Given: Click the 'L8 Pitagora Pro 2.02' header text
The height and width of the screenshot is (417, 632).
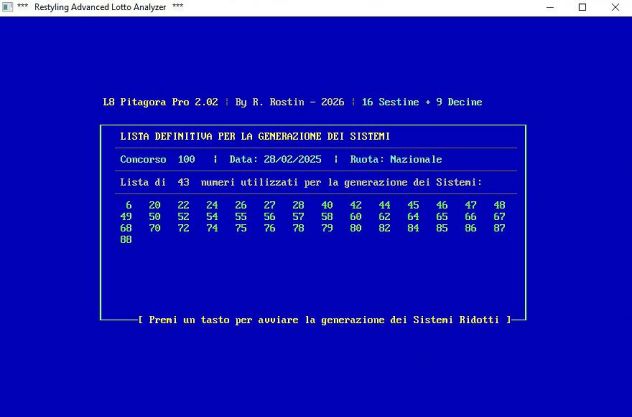Looking at the screenshot, I should click(x=160, y=102).
